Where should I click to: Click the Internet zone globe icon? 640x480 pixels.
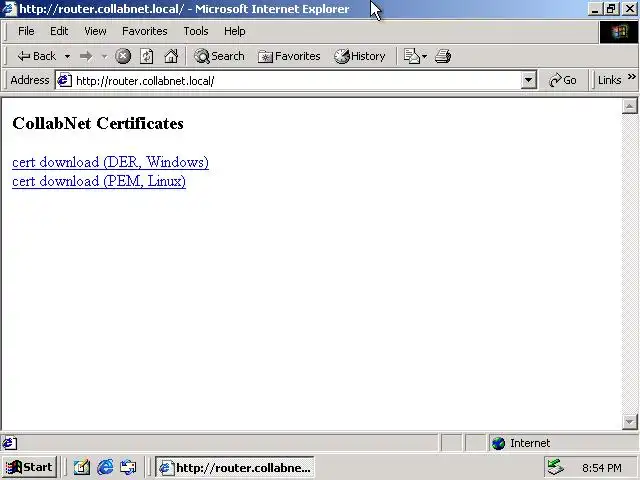point(498,443)
